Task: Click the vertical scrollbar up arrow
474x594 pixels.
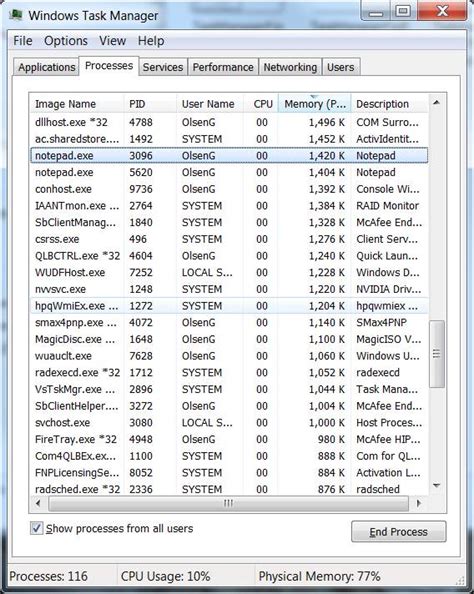Action: (436, 102)
